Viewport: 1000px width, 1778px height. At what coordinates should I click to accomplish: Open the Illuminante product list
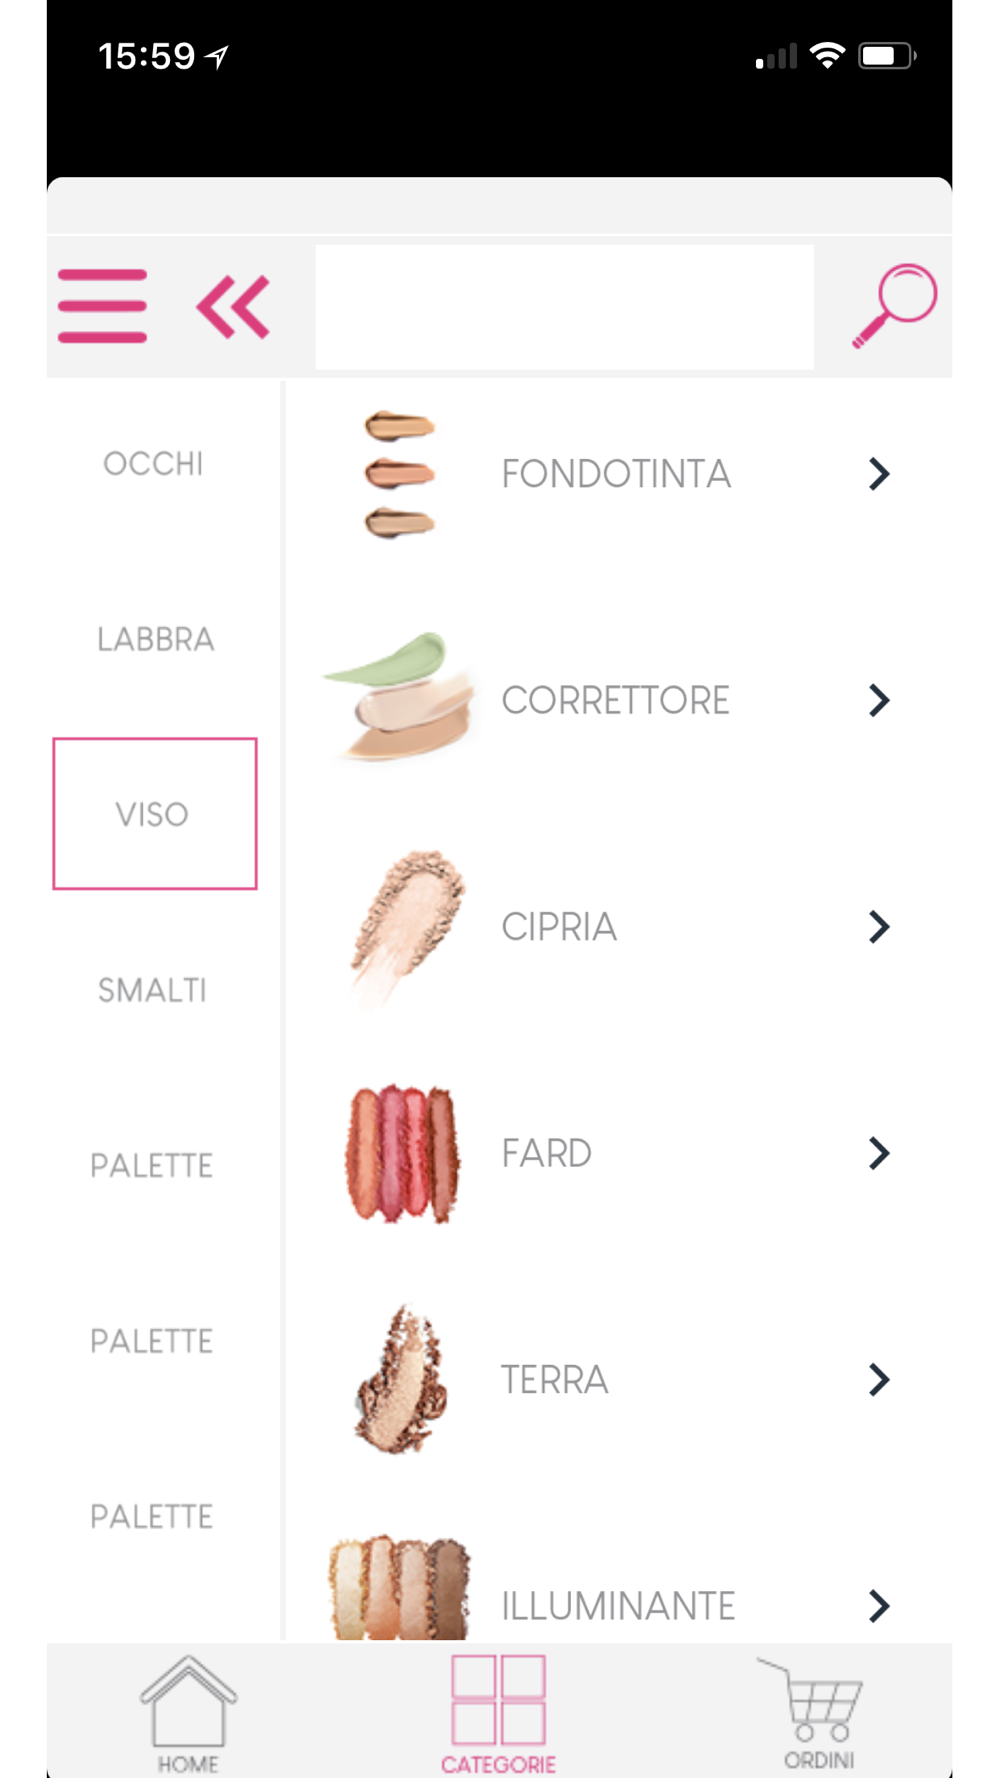click(618, 1605)
